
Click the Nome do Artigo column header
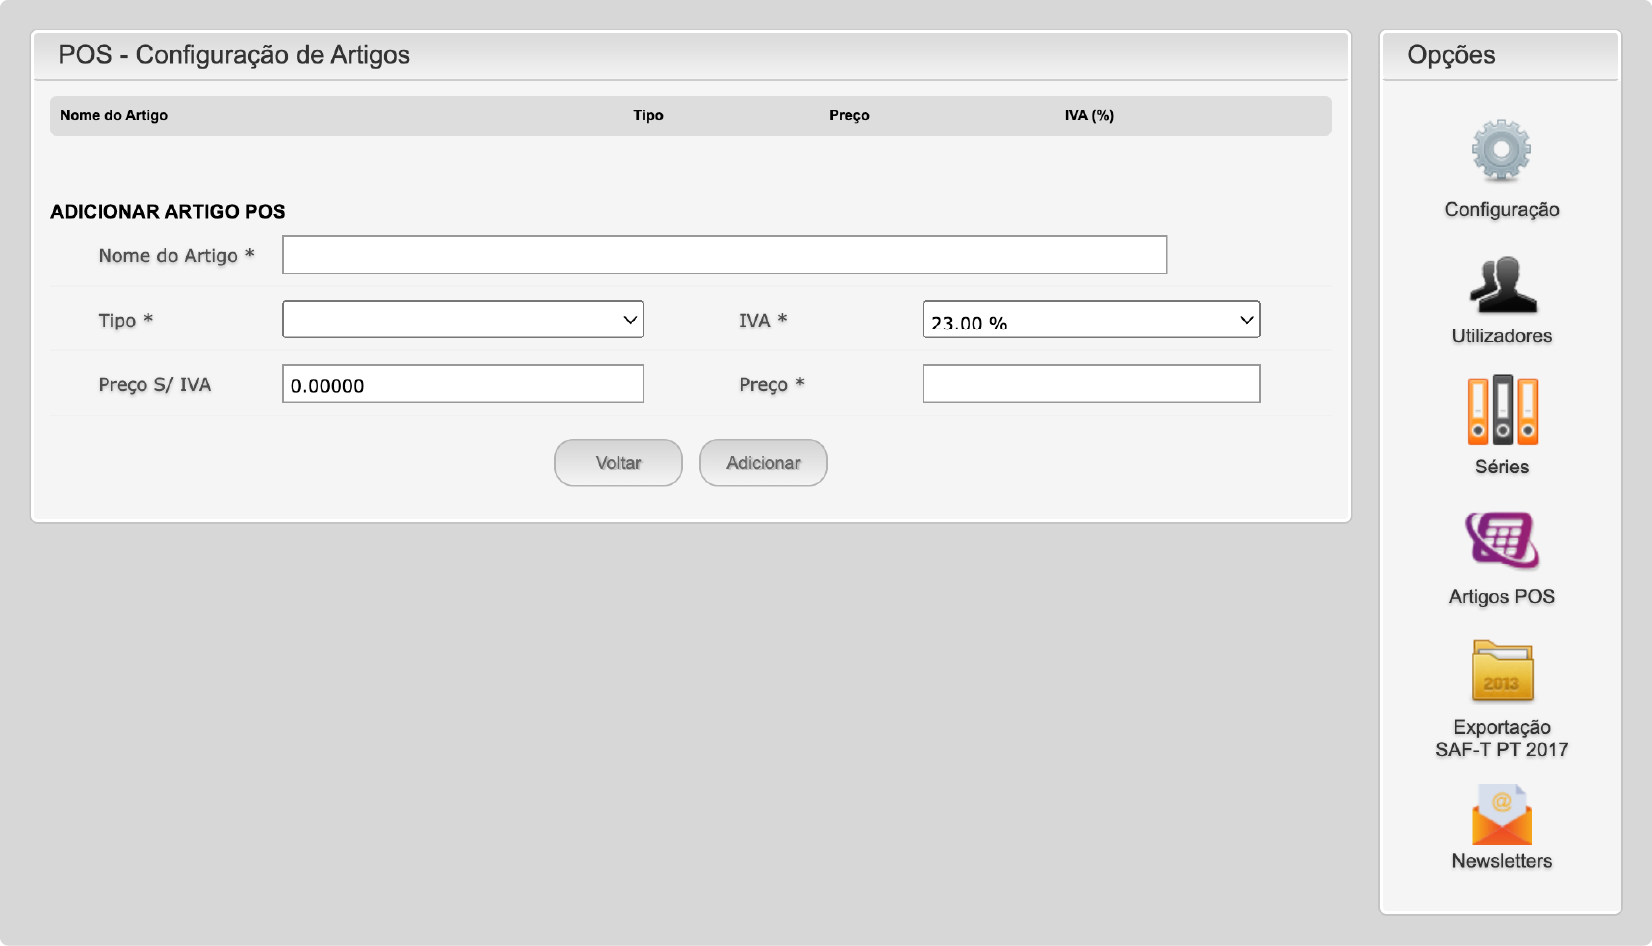[114, 116]
